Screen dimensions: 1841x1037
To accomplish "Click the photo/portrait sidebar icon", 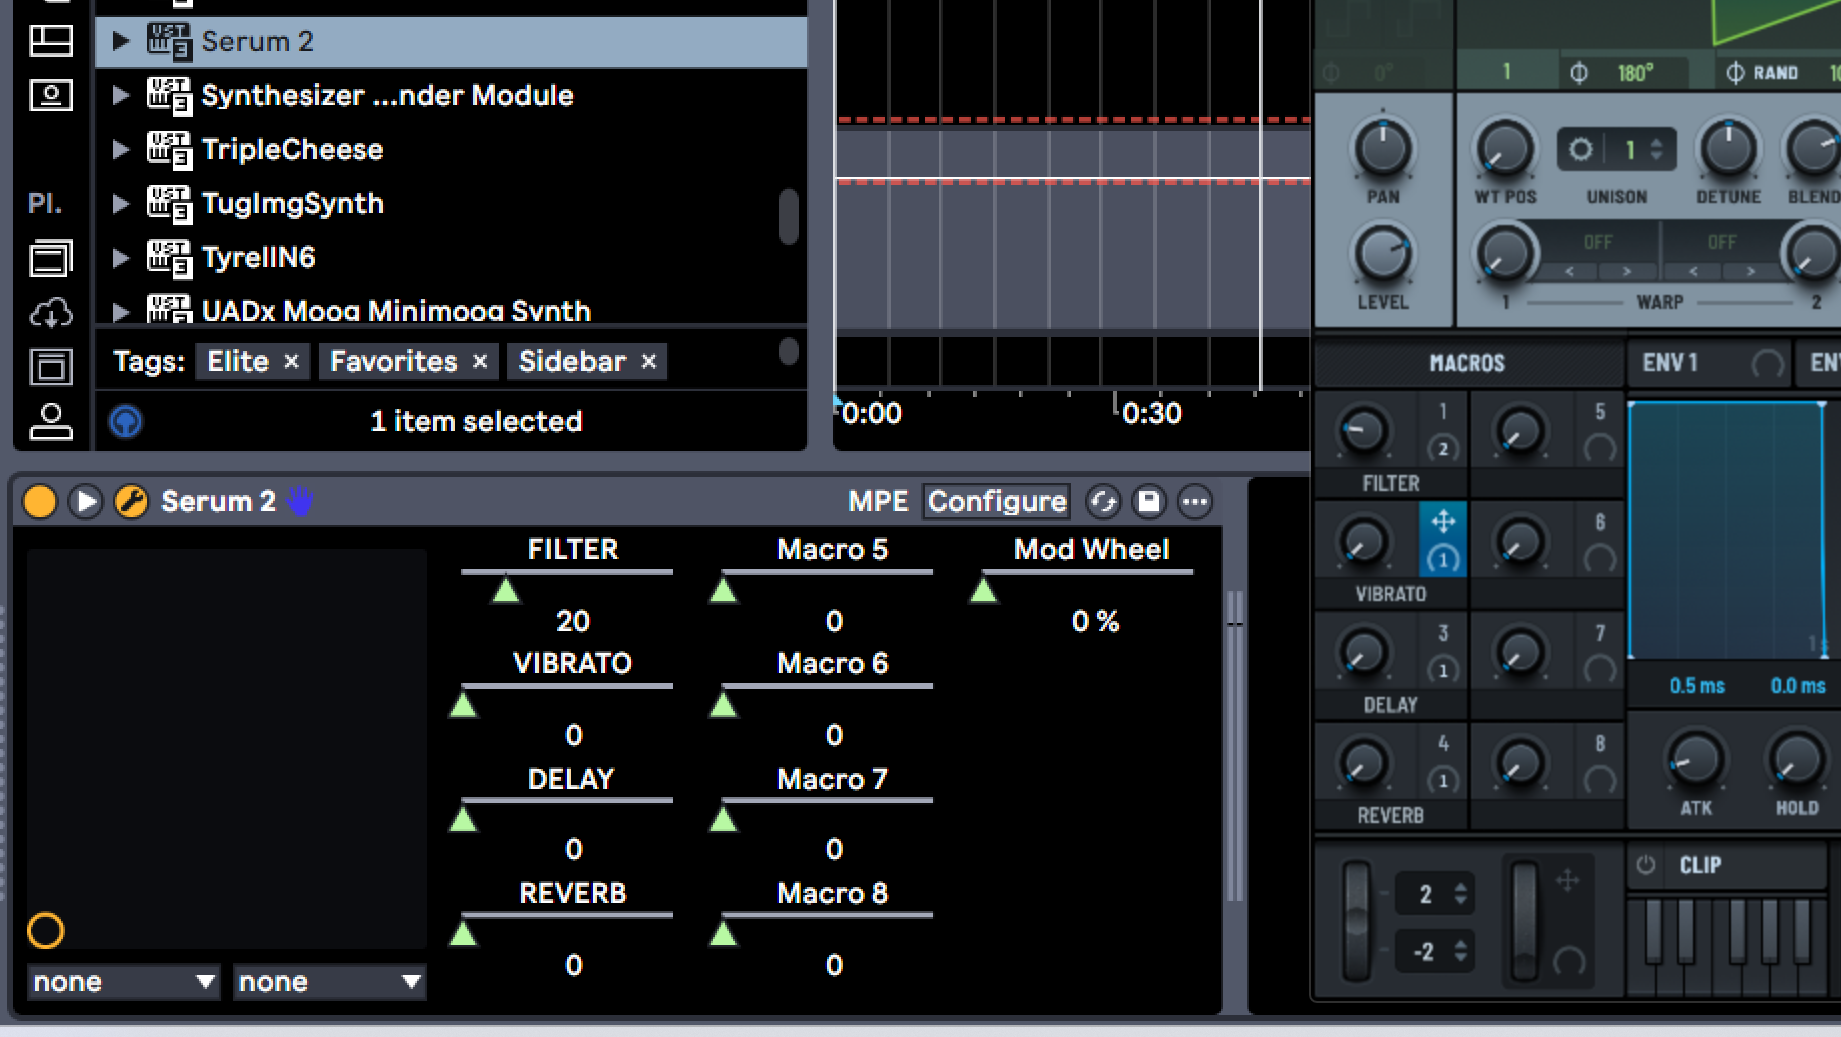I will (x=51, y=95).
